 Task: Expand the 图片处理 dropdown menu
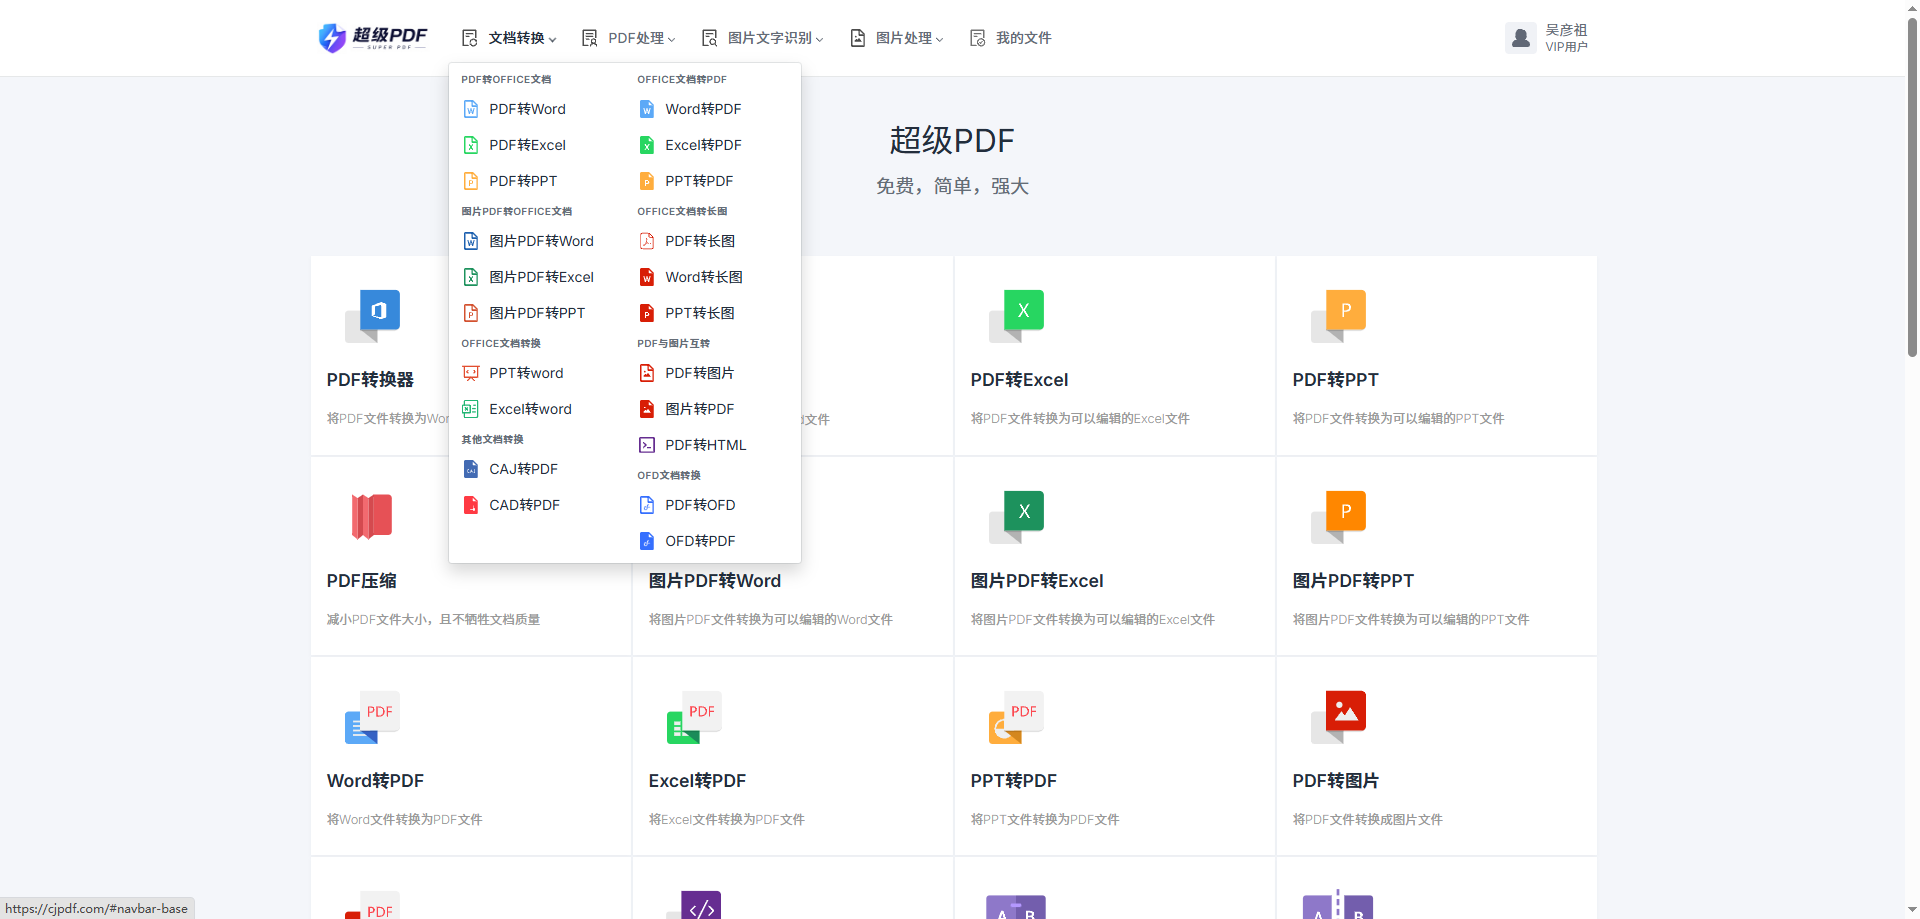point(897,38)
